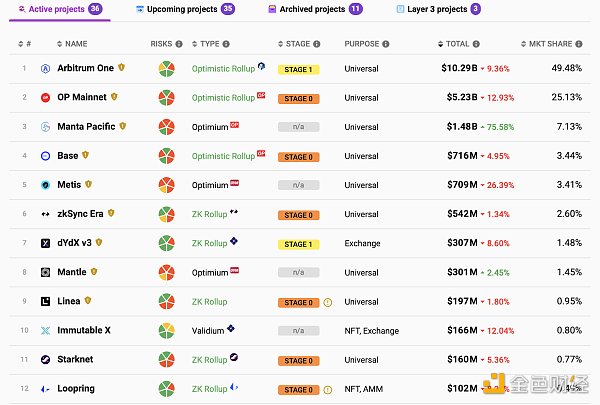The height and width of the screenshot is (405, 600).
Task: Click the STAGE 1 badge for dYdX v3
Action: click(298, 243)
